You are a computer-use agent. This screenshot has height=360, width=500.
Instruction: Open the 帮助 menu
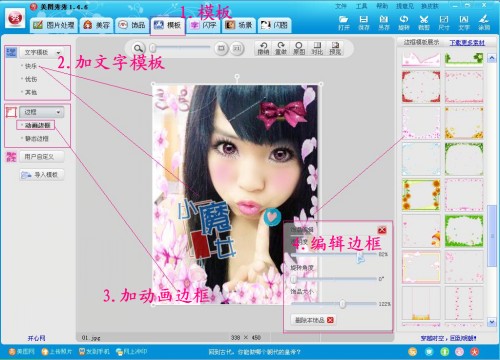(x=382, y=6)
